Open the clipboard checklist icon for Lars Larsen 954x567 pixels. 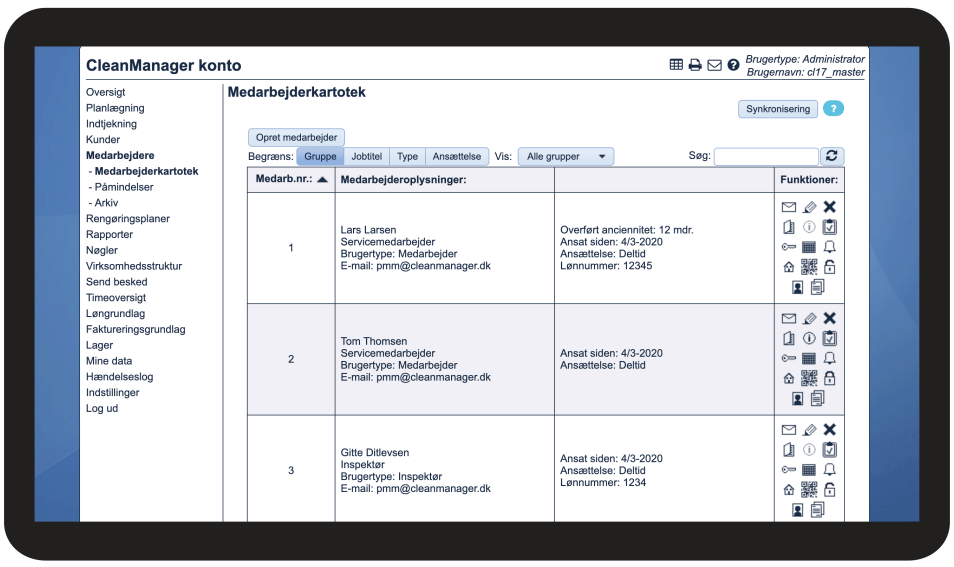[x=829, y=227]
